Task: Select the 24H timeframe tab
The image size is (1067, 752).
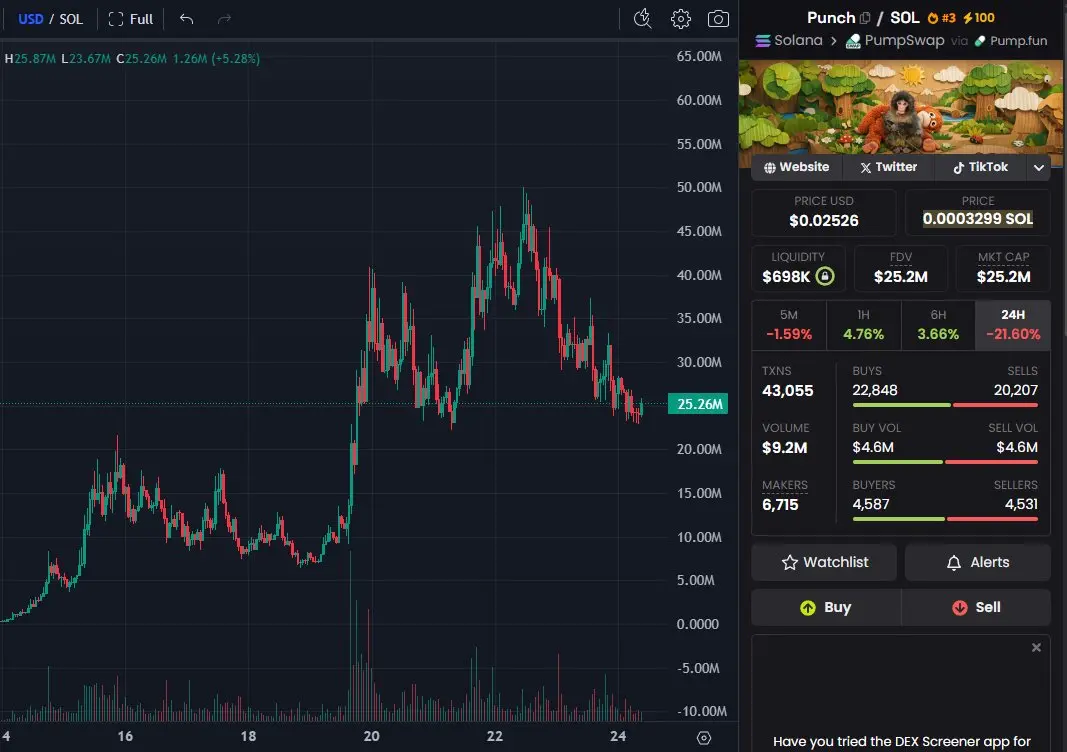Action: 1013,325
